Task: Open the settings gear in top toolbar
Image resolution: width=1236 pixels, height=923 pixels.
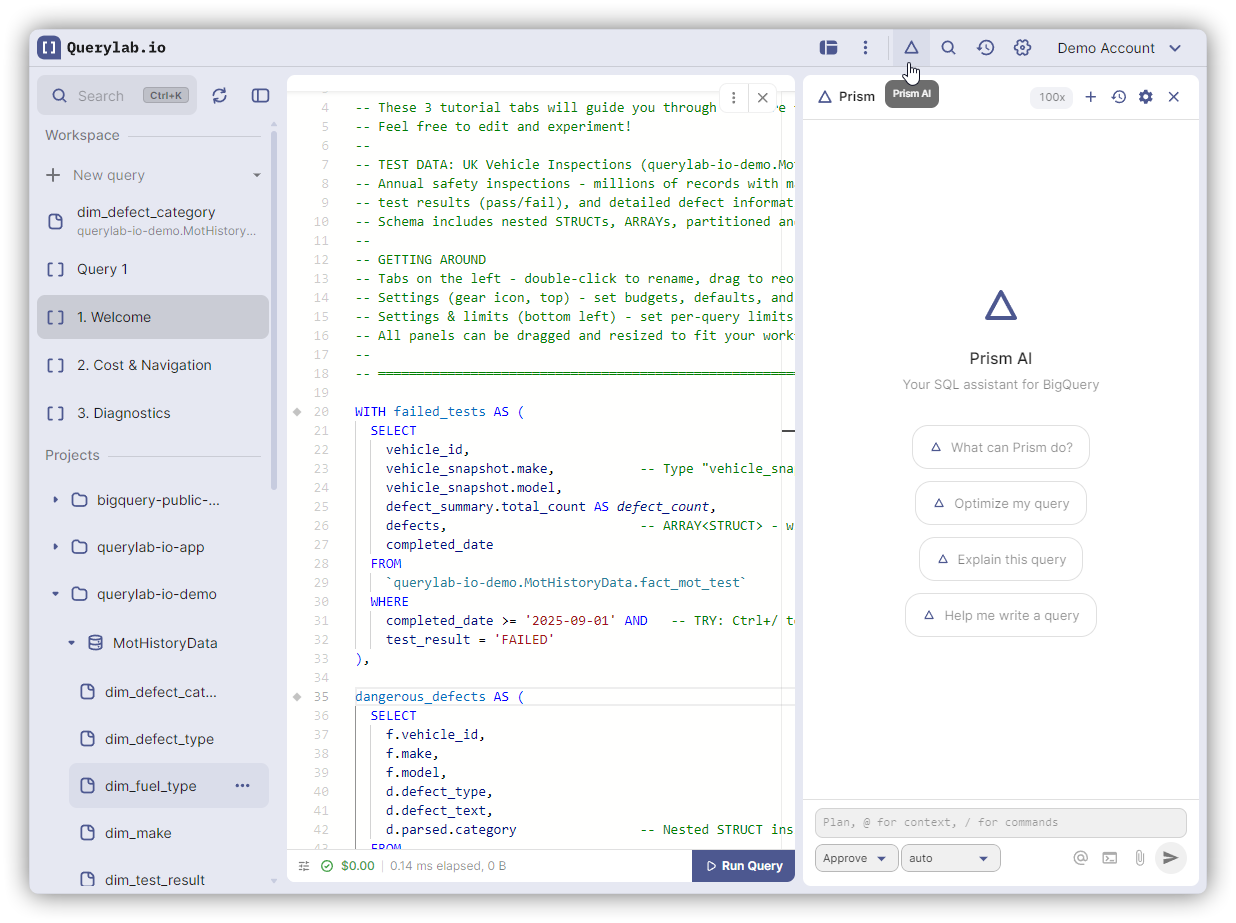Action: coord(1022,48)
